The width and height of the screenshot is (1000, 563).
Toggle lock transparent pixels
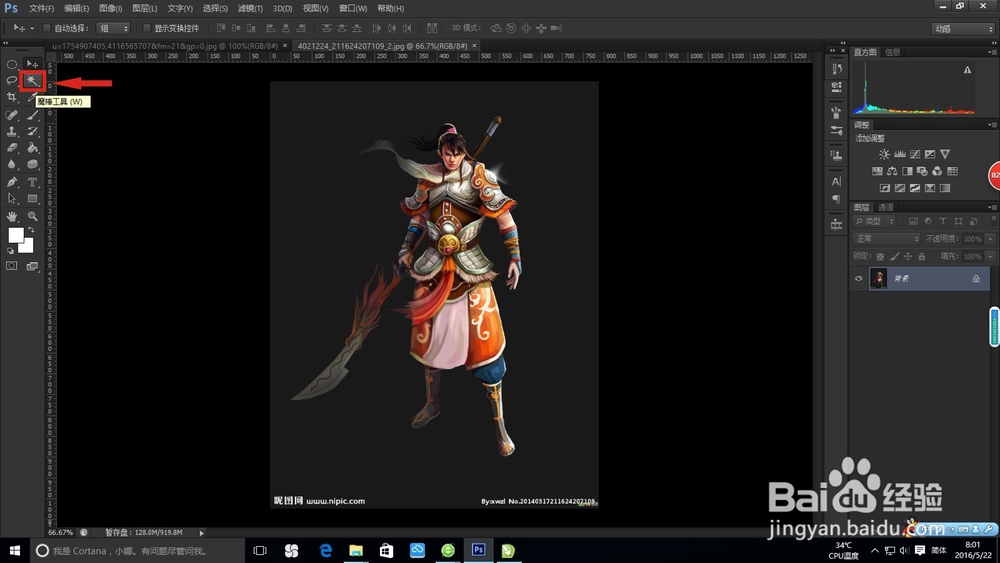(880, 256)
